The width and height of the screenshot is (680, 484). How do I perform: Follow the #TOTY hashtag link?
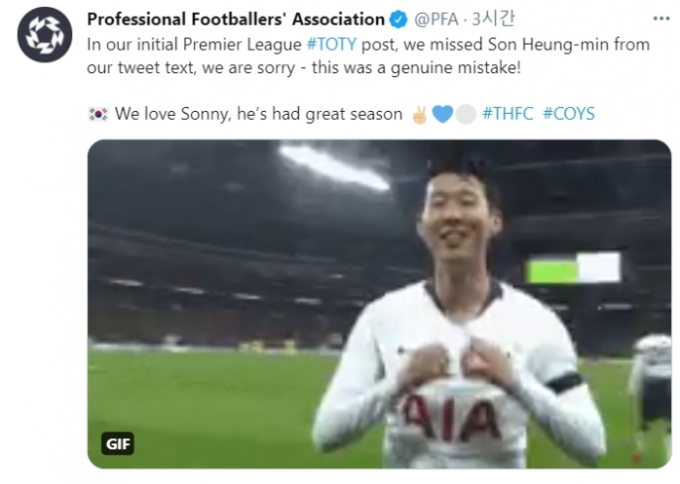331,44
